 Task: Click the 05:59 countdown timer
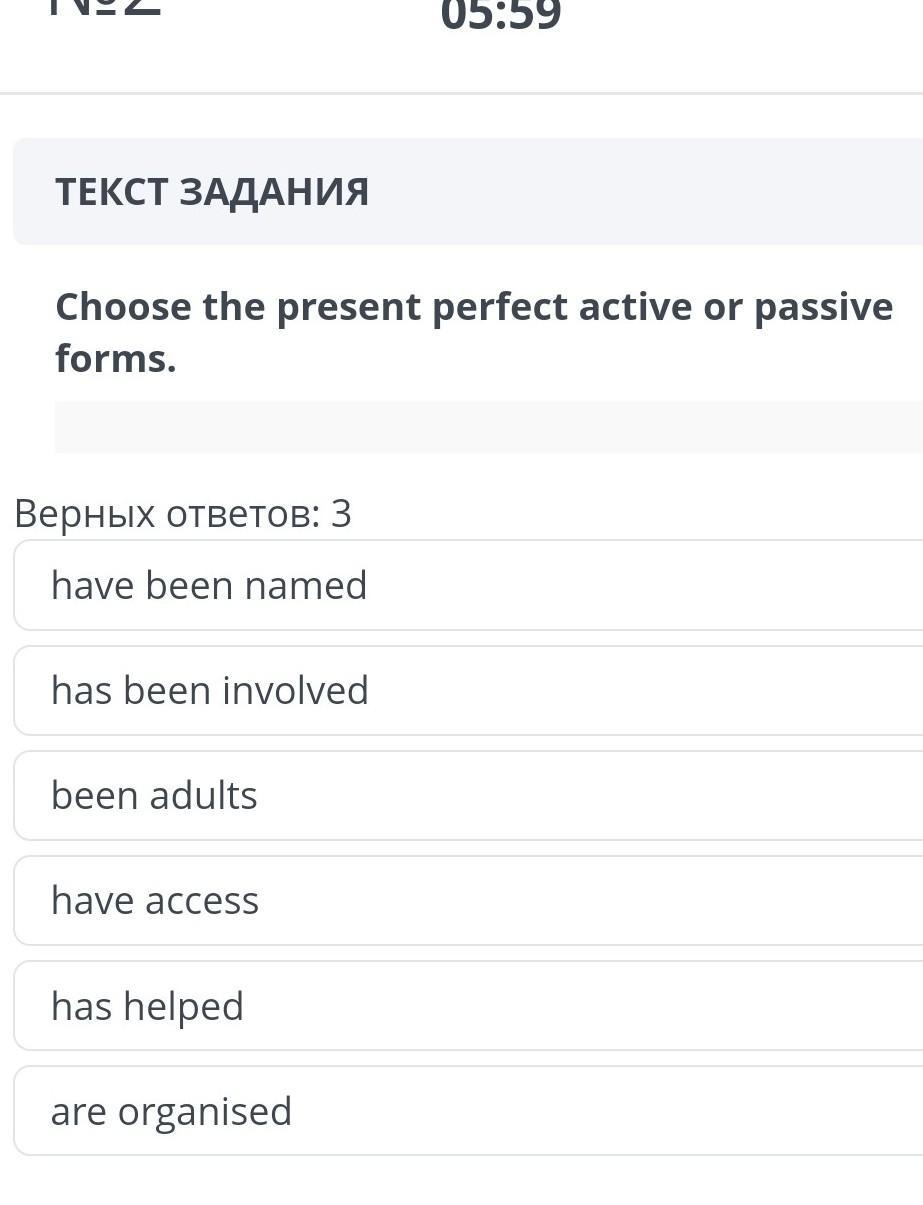tap(501, 15)
